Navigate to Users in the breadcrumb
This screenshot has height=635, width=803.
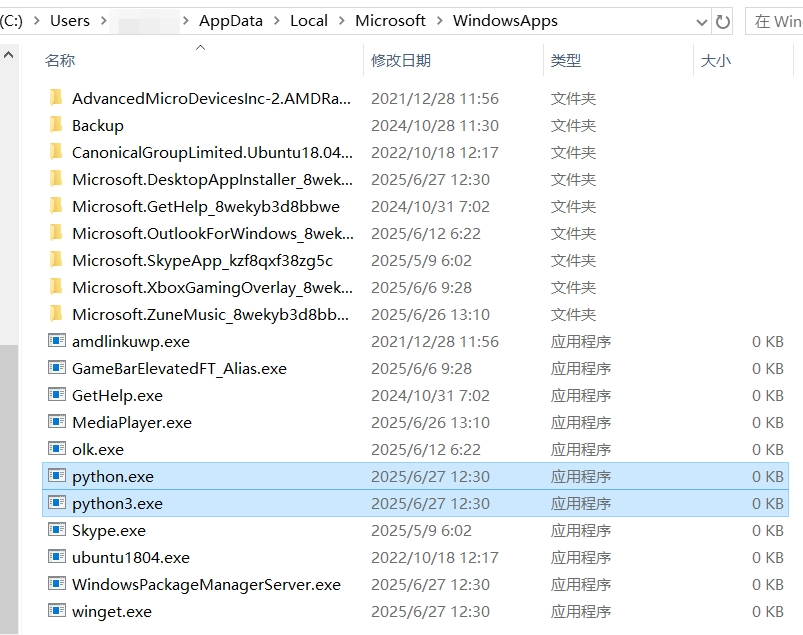70,21
